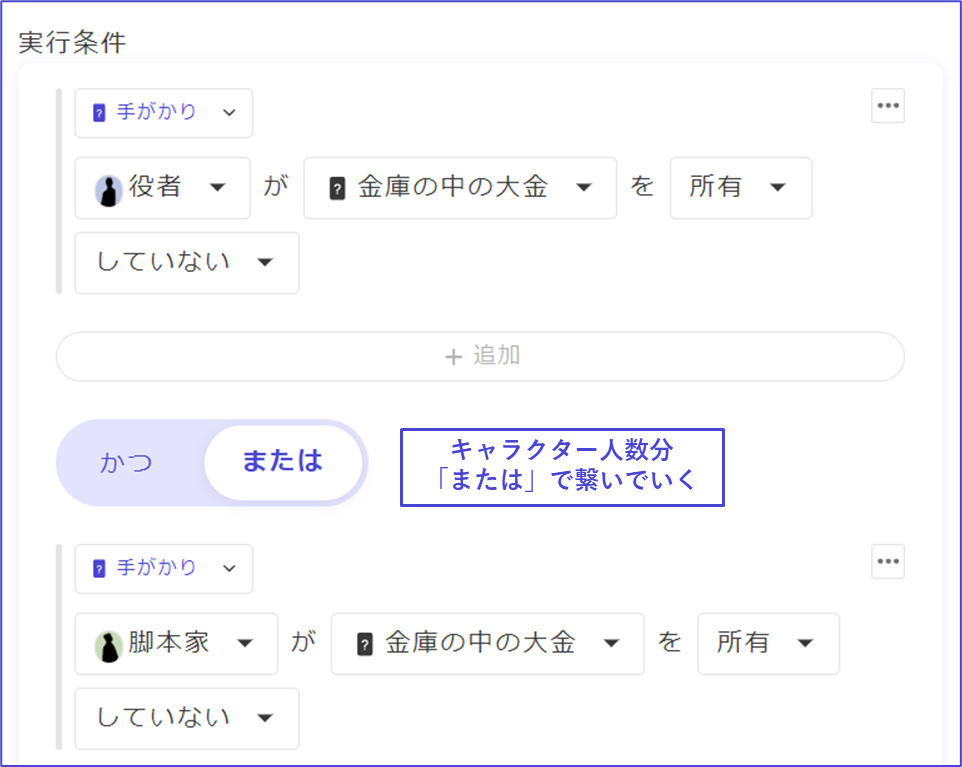Click the purple clue icon in first 手がかり
This screenshot has height=767, width=962.
[x=99, y=114]
